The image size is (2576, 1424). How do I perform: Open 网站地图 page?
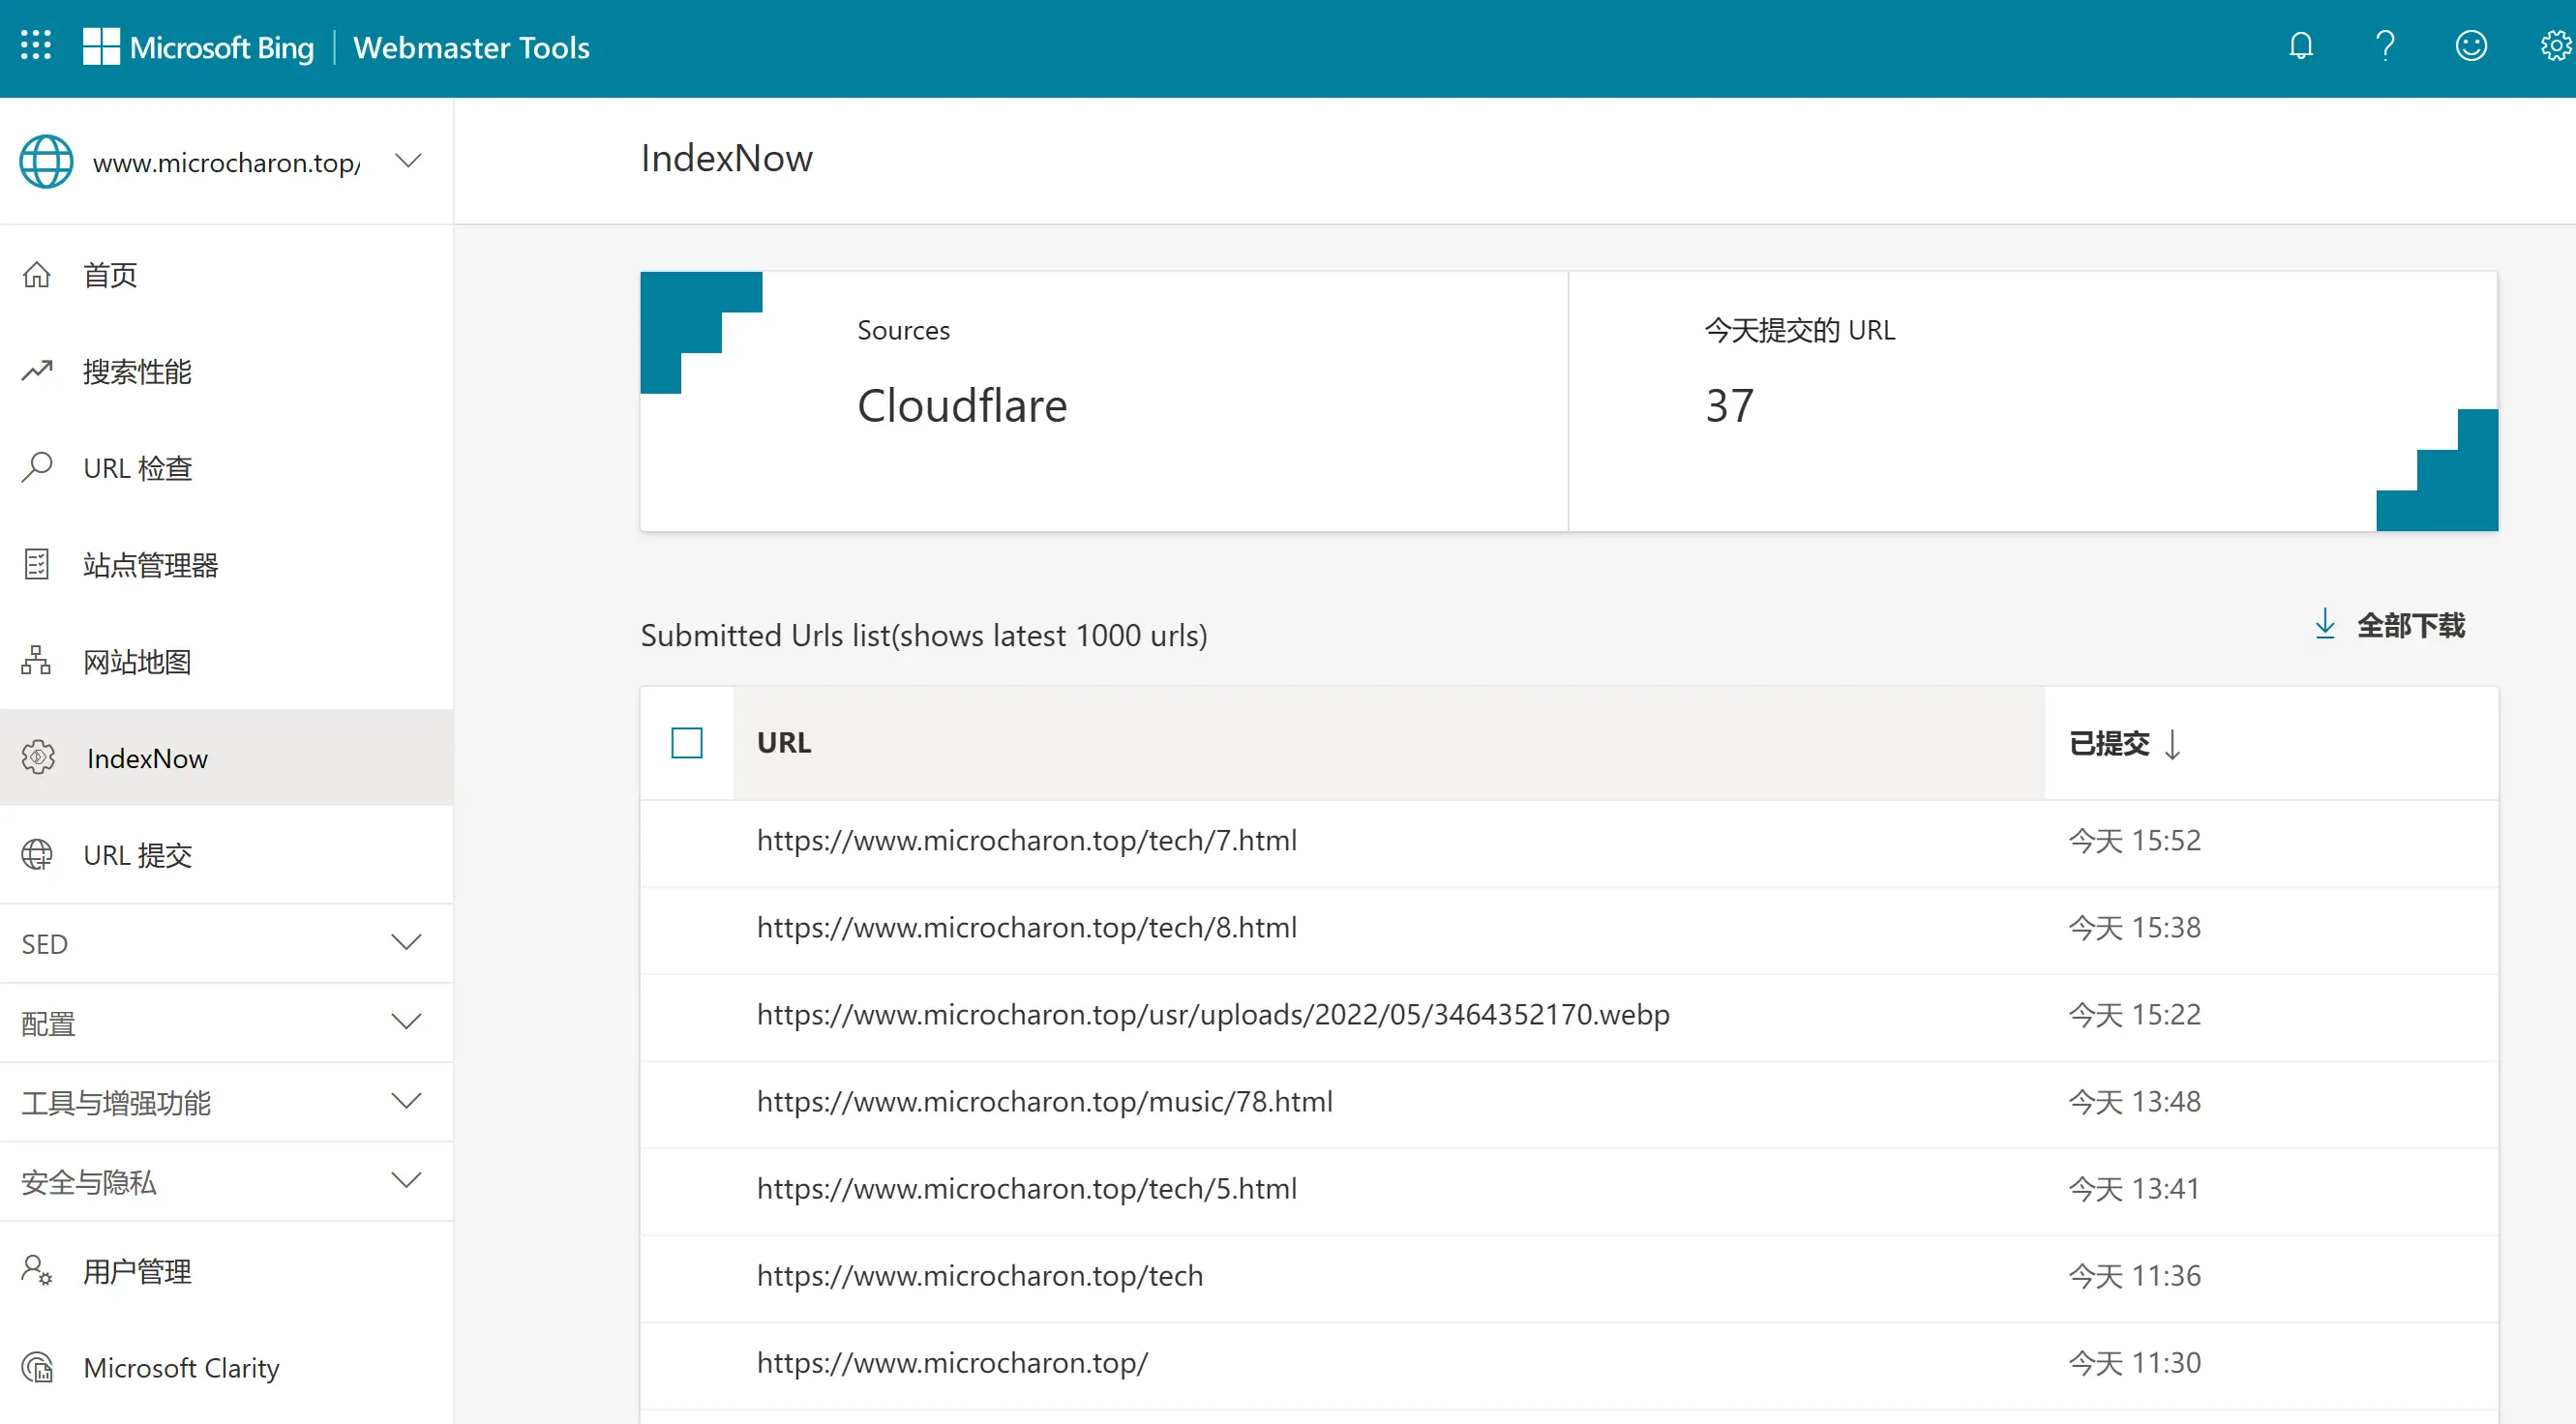226,661
